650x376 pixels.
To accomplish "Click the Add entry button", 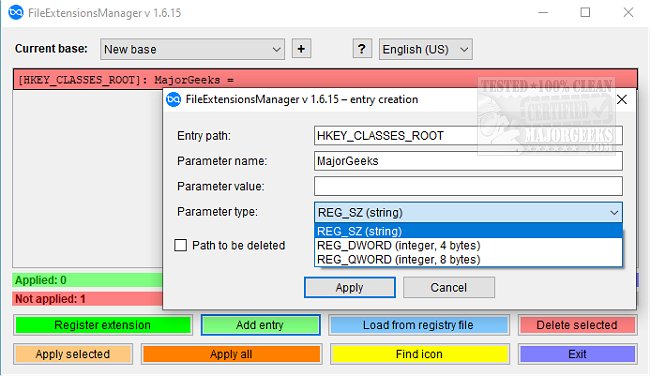I will (x=260, y=325).
